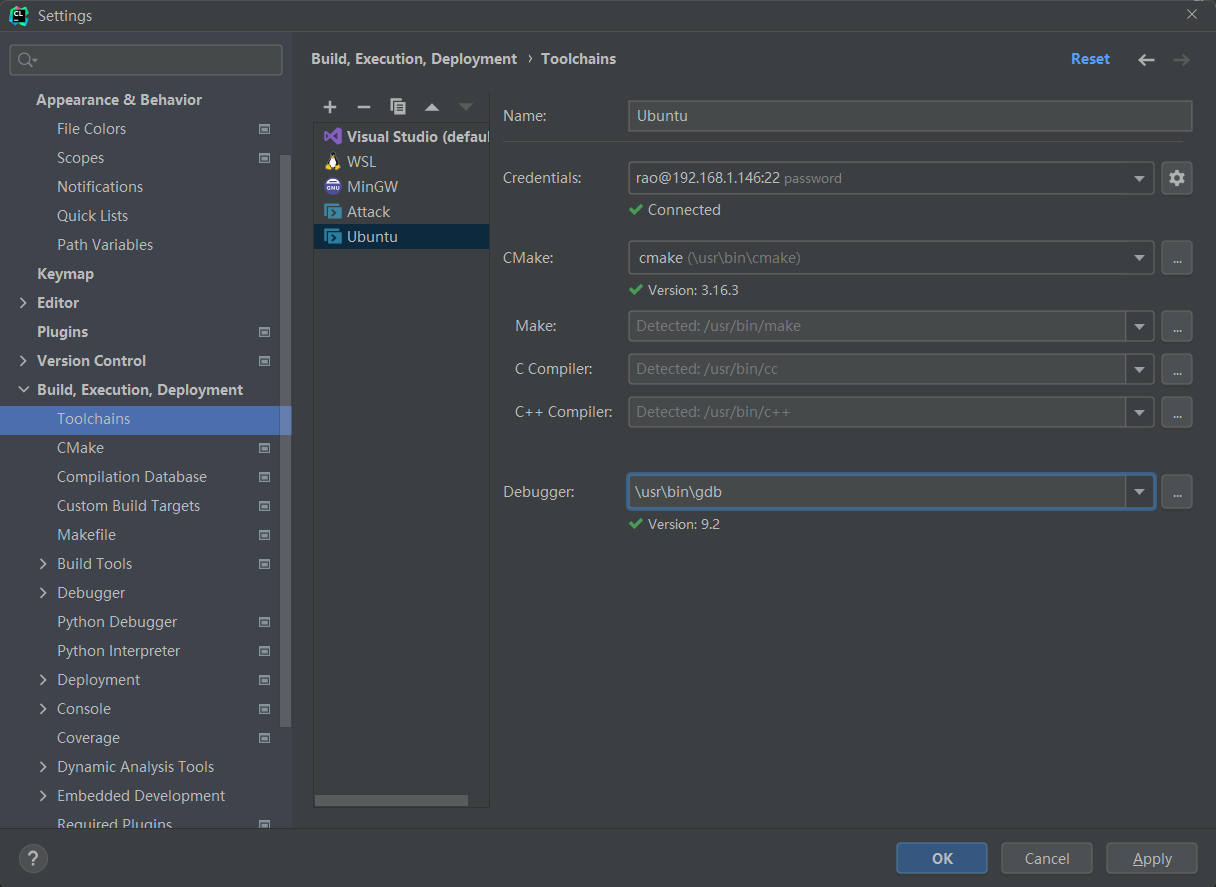Expand the Editor settings group
The width and height of the screenshot is (1216, 887).
(23, 303)
